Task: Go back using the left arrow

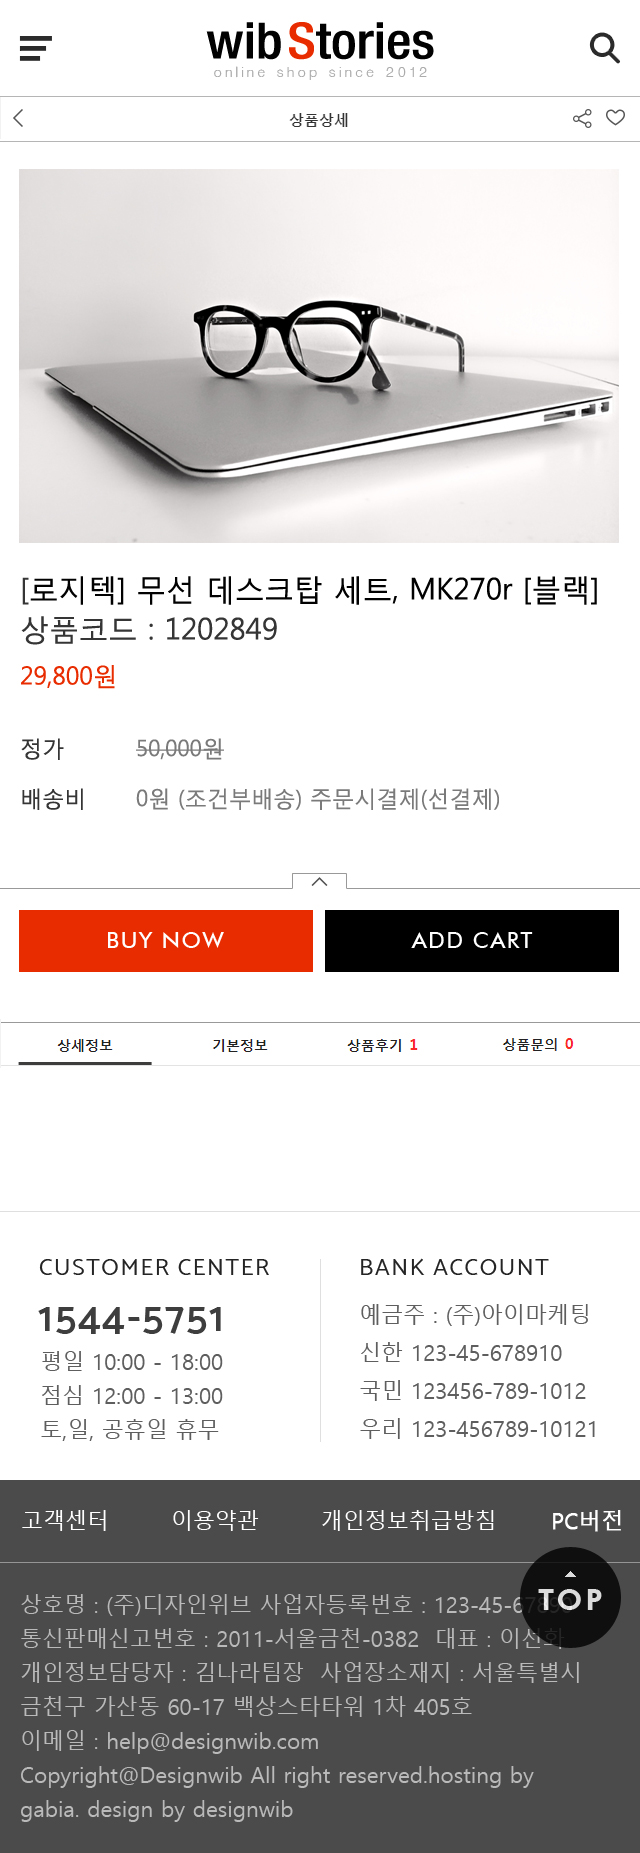Action: pos(18,118)
